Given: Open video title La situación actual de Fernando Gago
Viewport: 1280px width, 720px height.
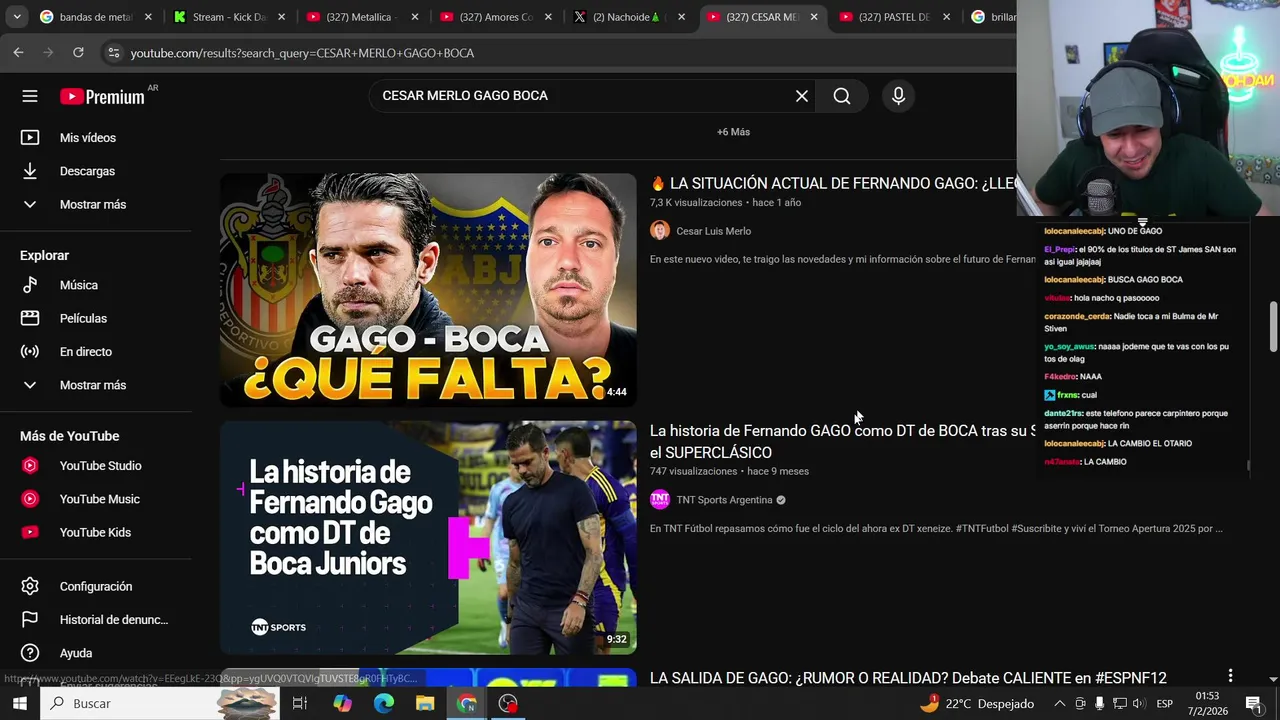Looking at the screenshot, I should [x=832, y=184].
